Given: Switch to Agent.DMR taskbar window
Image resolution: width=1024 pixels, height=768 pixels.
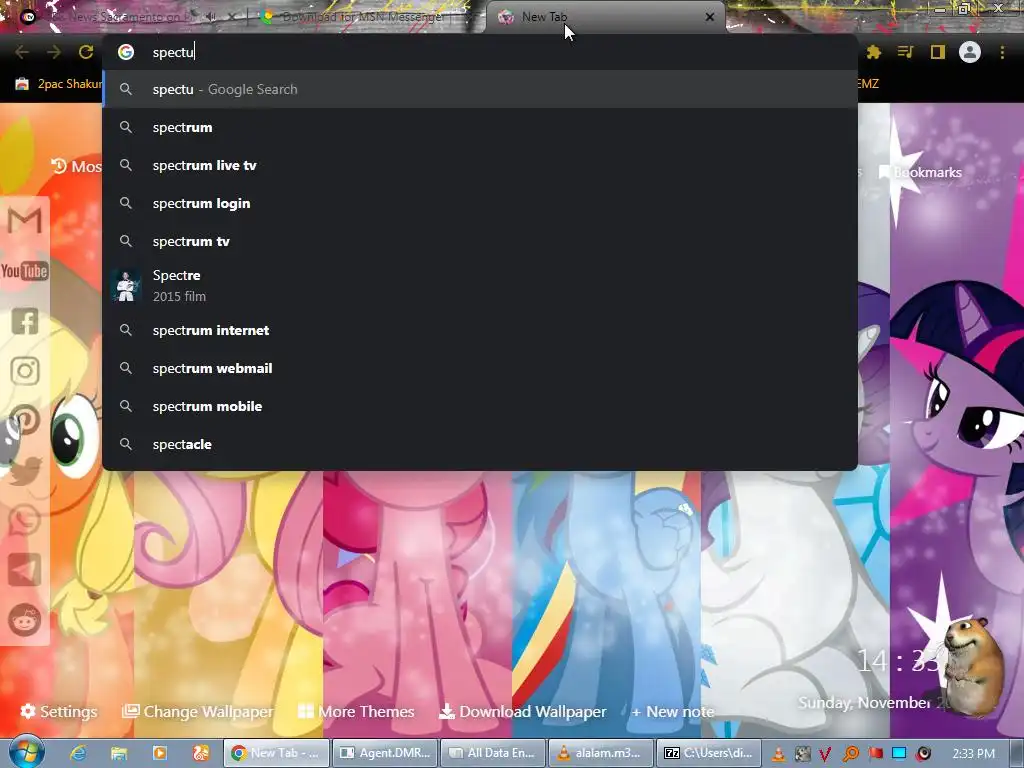Looking at the screenshot, I should coord(385,753).
